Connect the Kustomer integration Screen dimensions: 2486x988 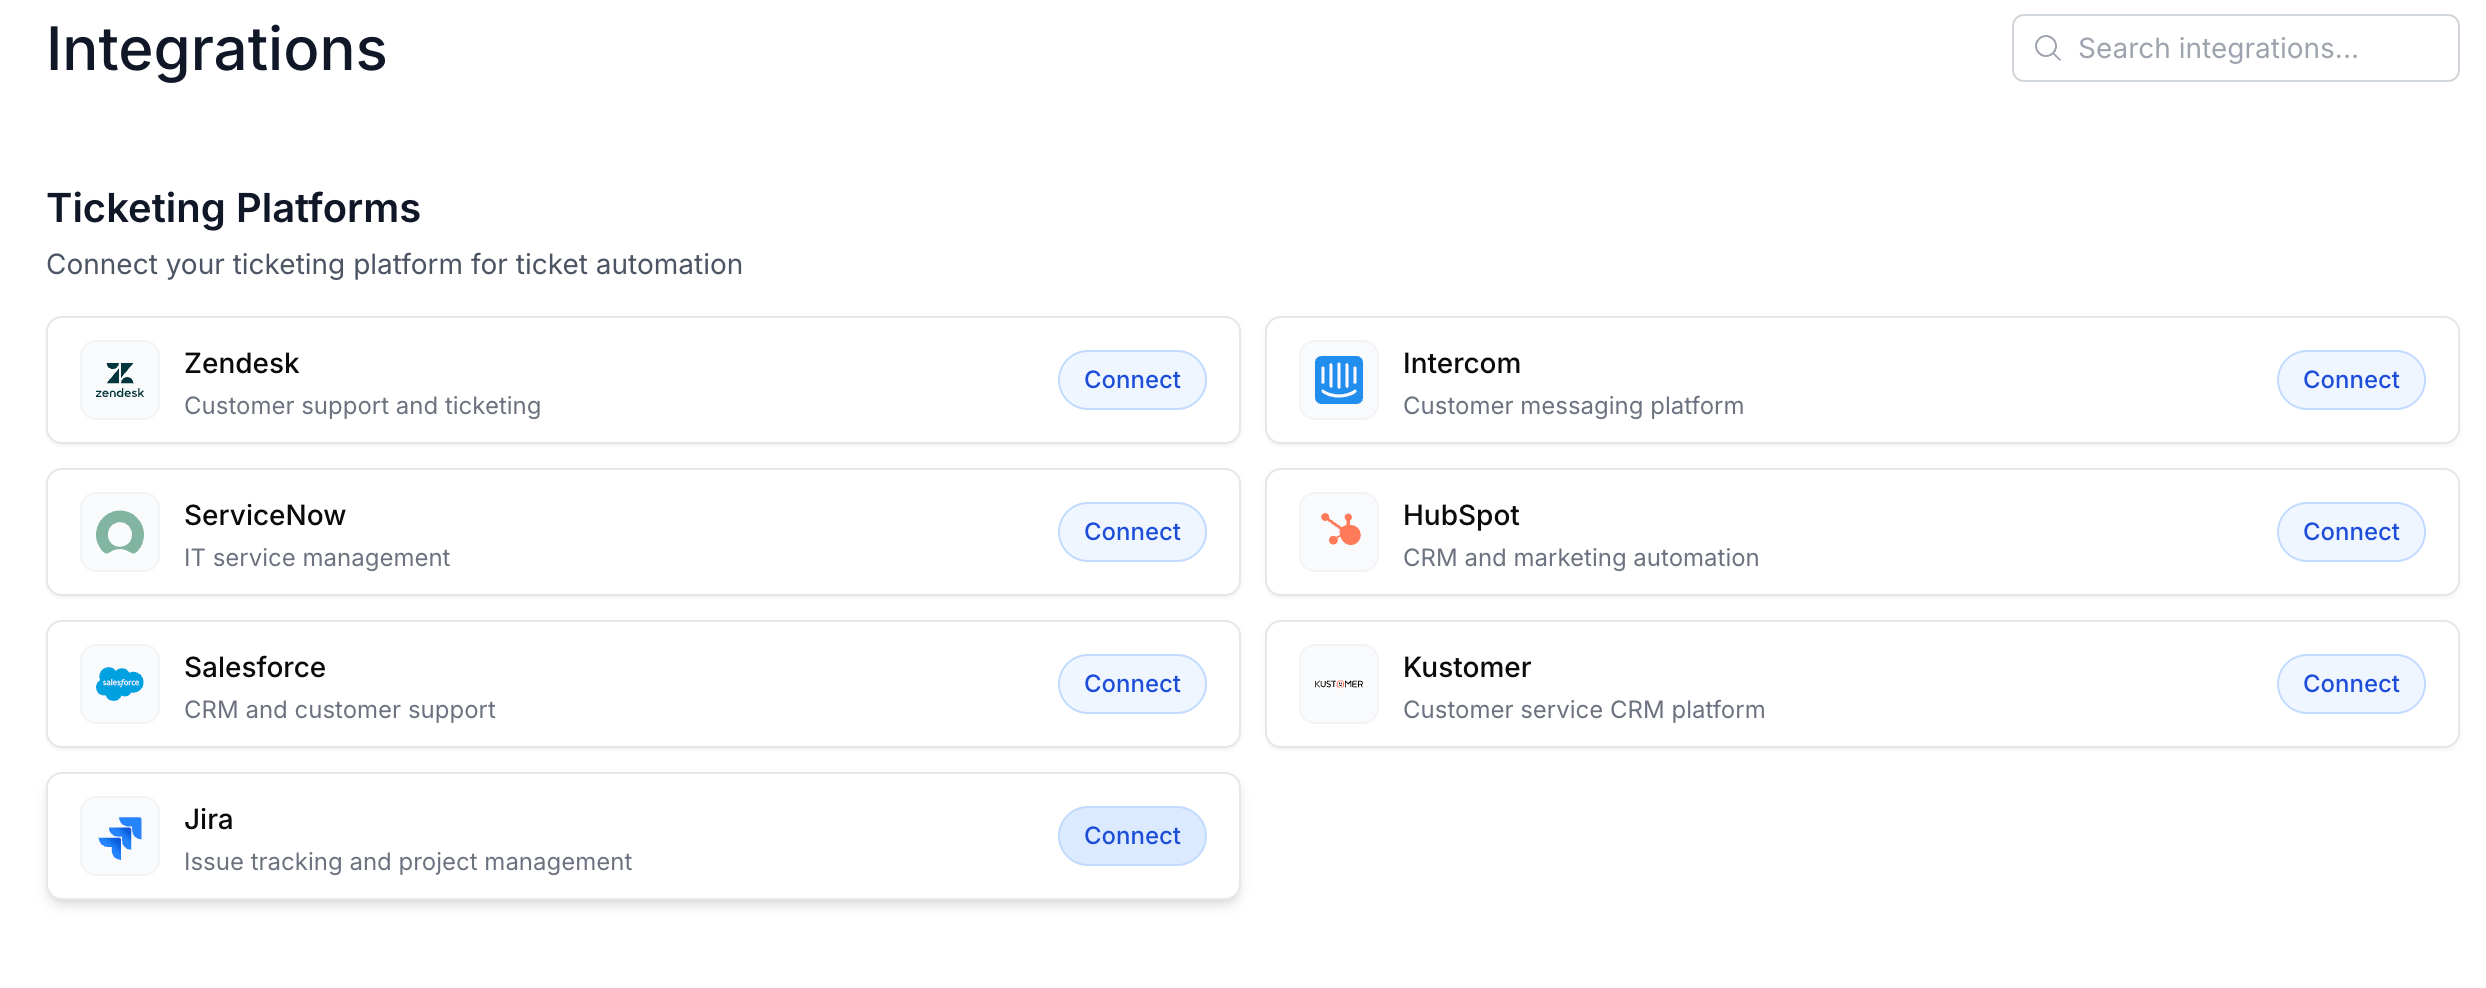(2351, 684)
